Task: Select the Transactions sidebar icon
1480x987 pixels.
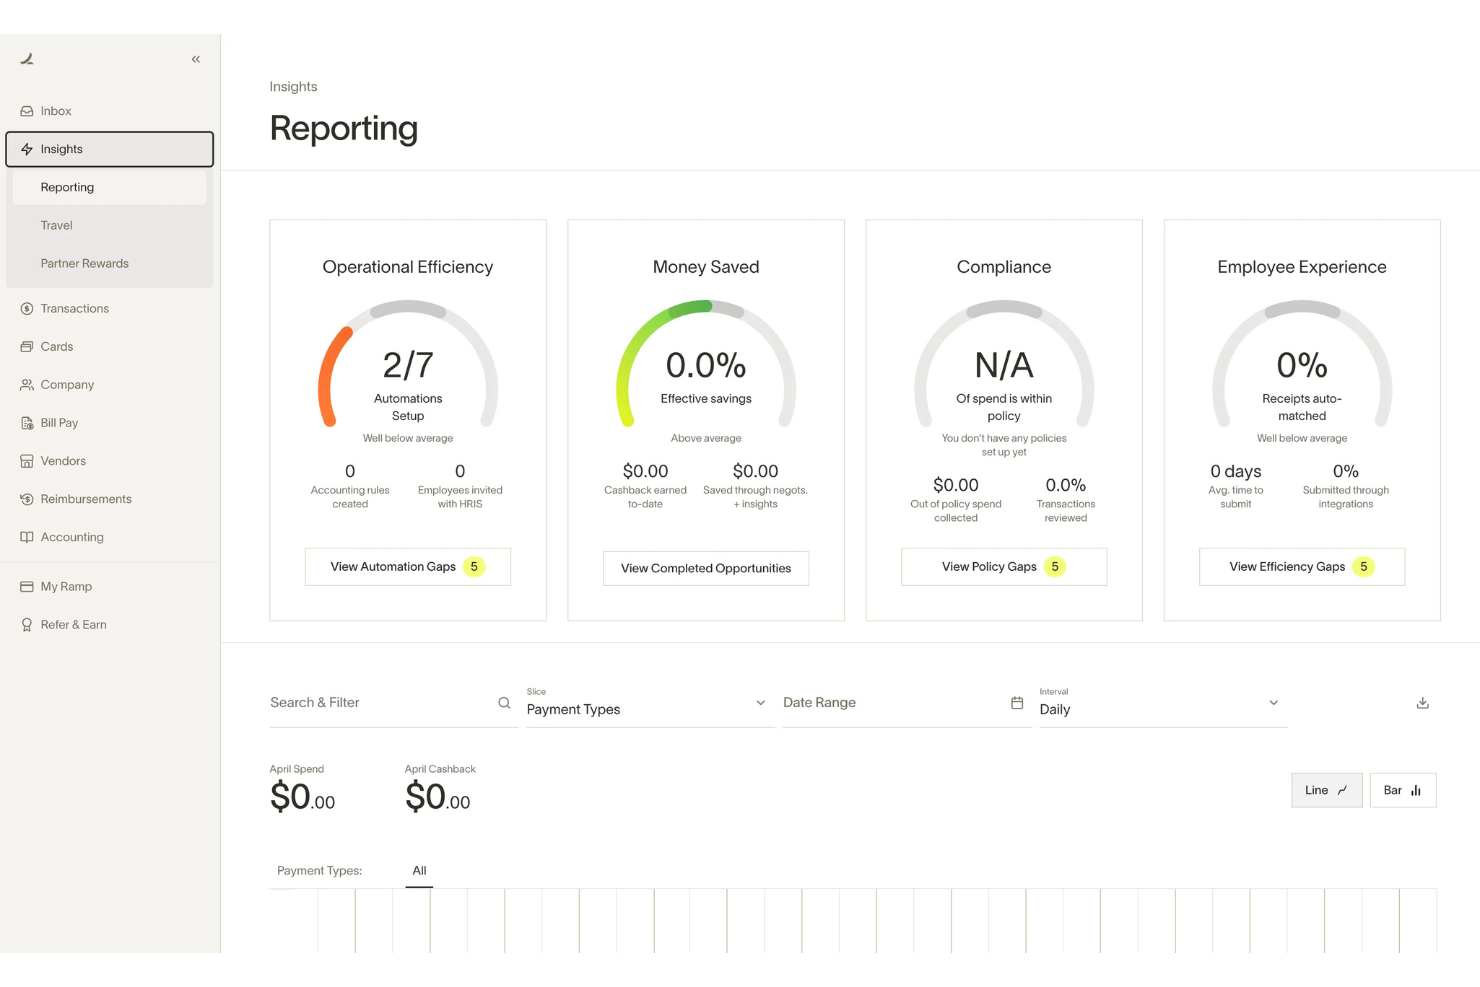Action: [27, 309]
